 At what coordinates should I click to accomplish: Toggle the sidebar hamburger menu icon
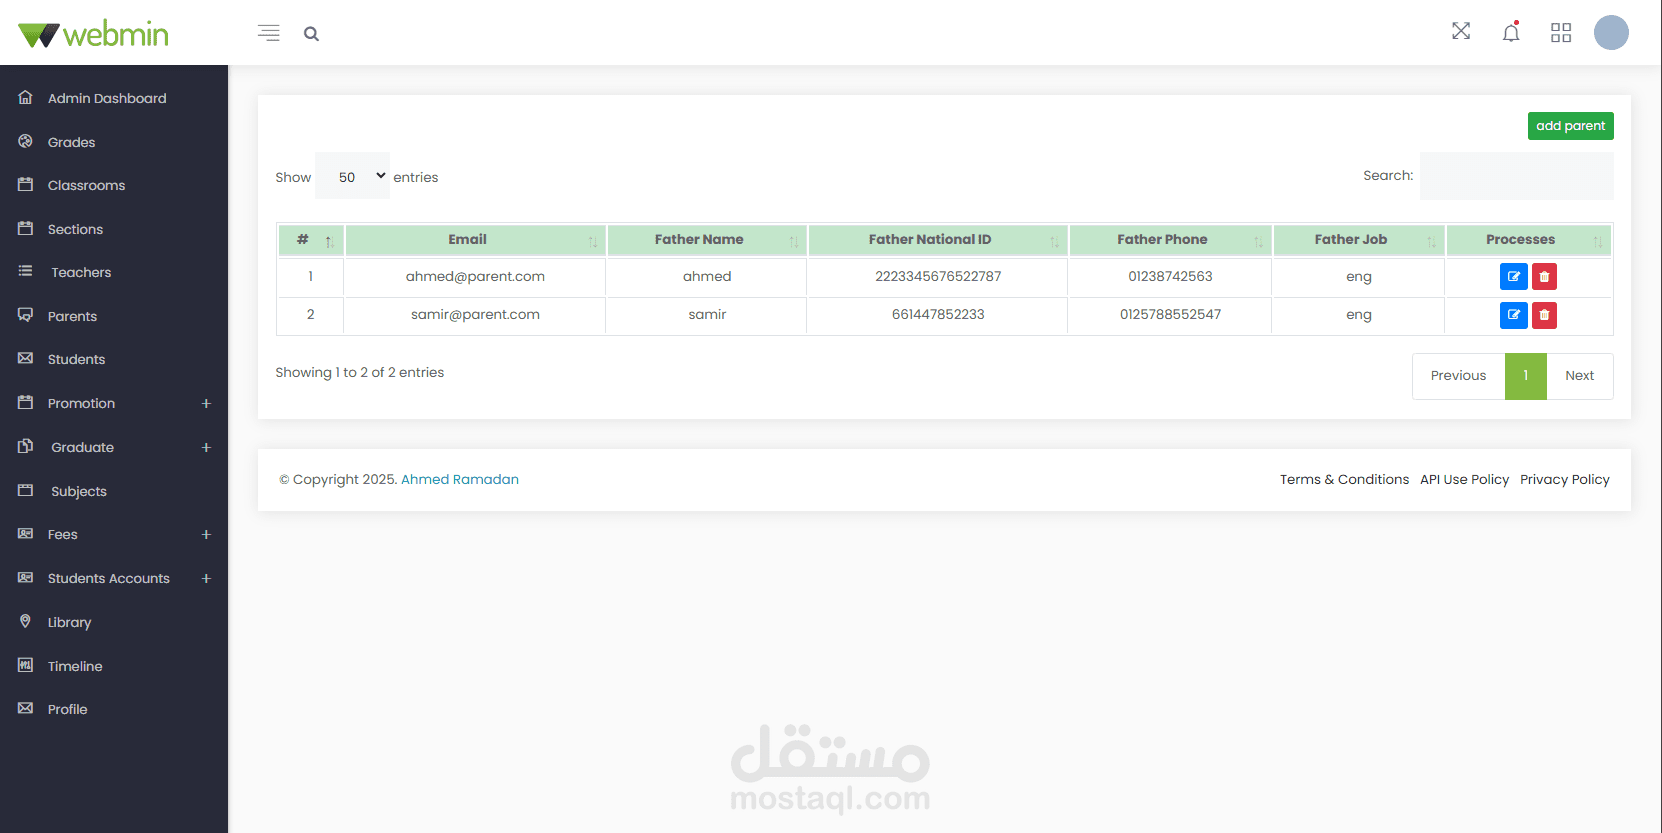(269, 33)
